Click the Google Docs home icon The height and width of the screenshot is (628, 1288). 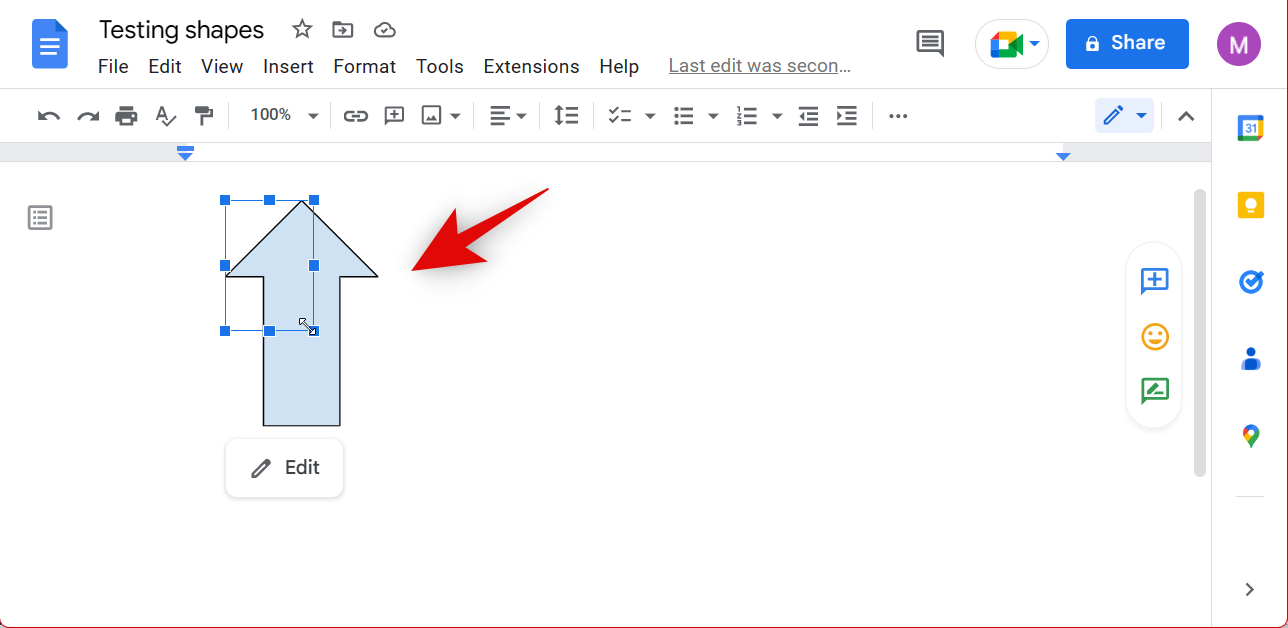(50, 44)
